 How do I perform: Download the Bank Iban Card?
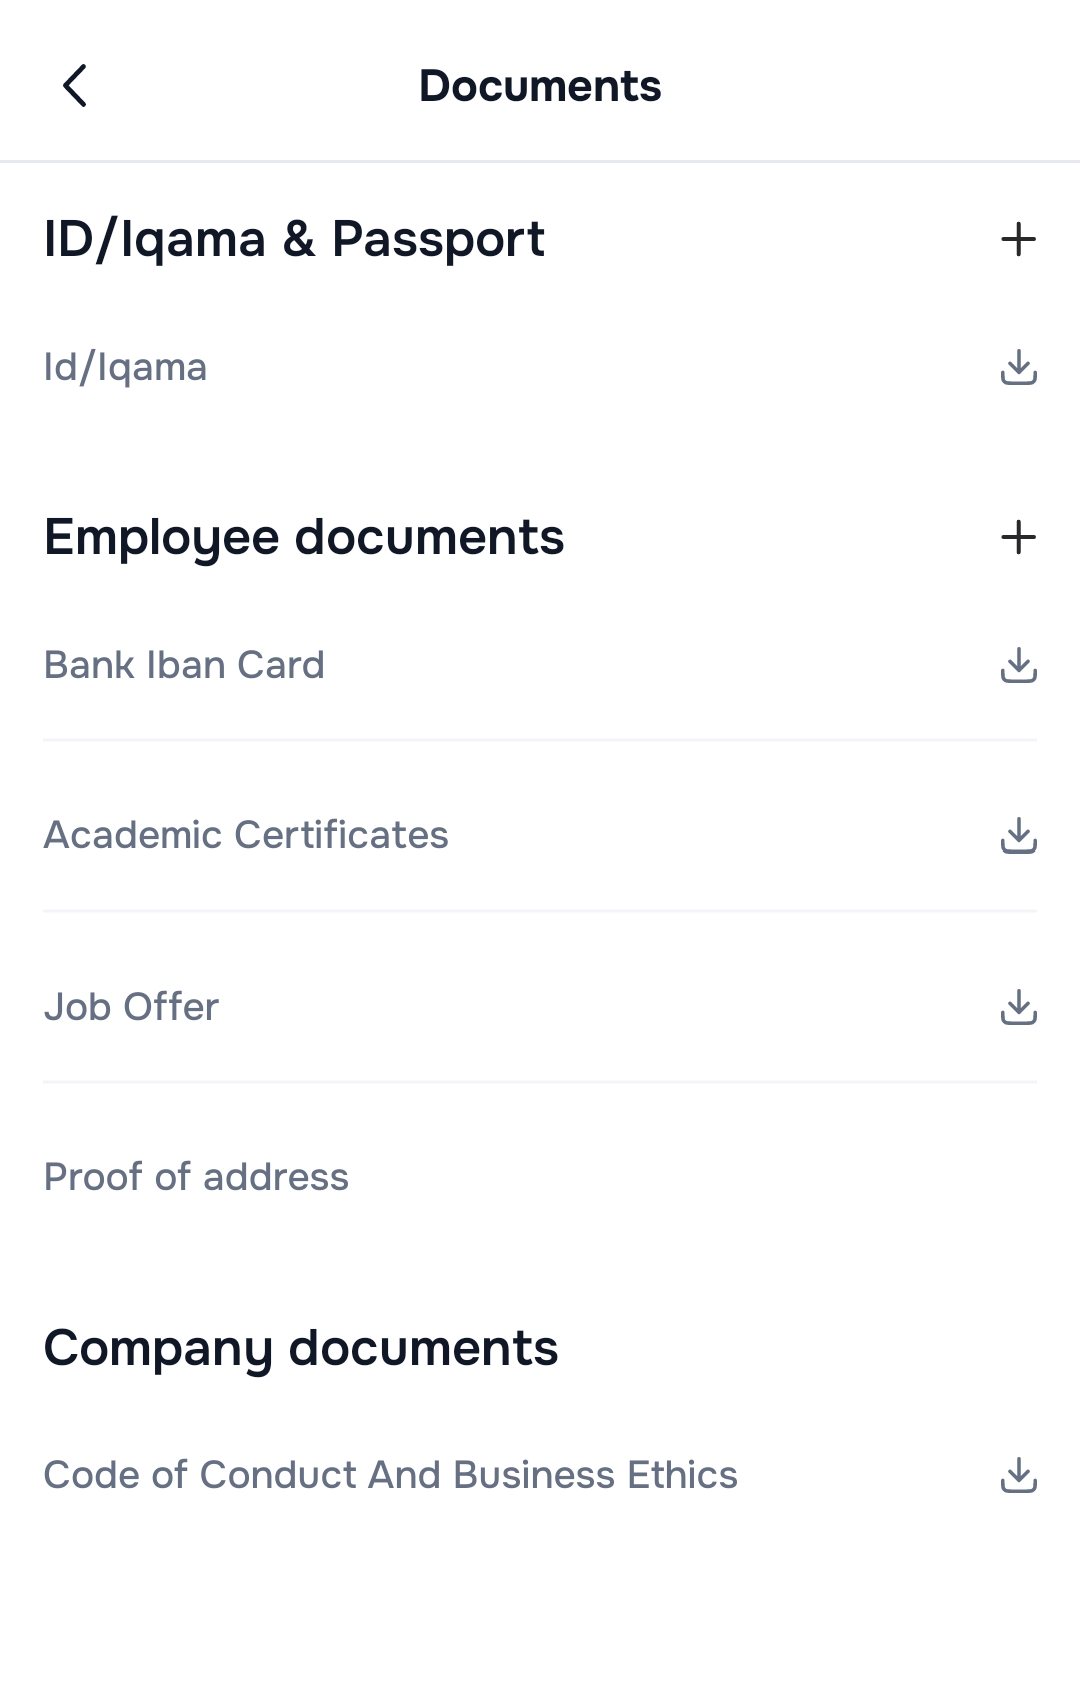pos(1018,665)
